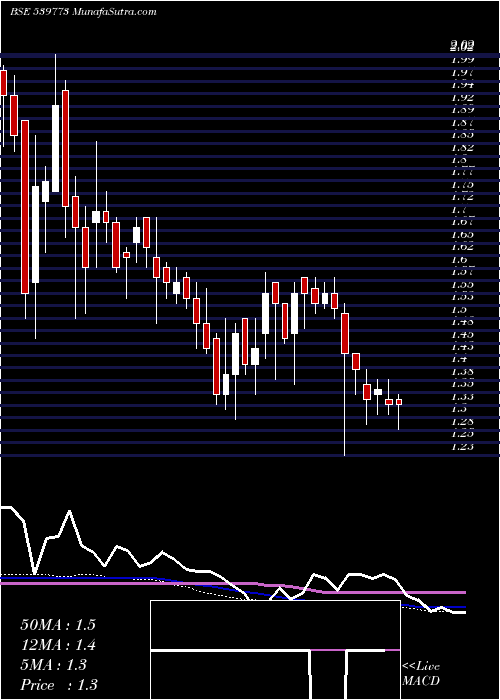
Task: Click the 1.35 price axis label
Action: (x=462, y=383)
